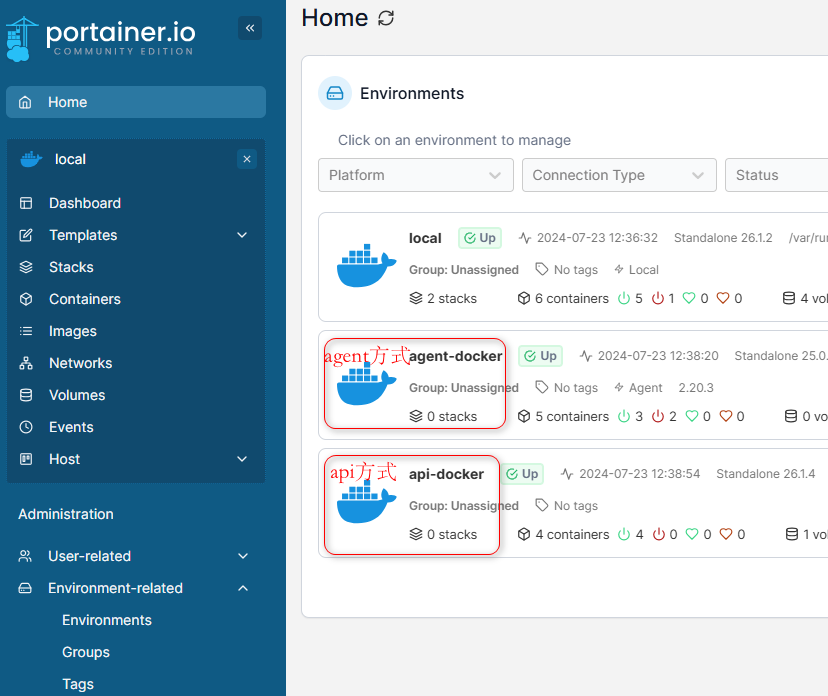This screenshot has width=828, height=696.
Task: Open the agent-docker environment
Action: 455,356
